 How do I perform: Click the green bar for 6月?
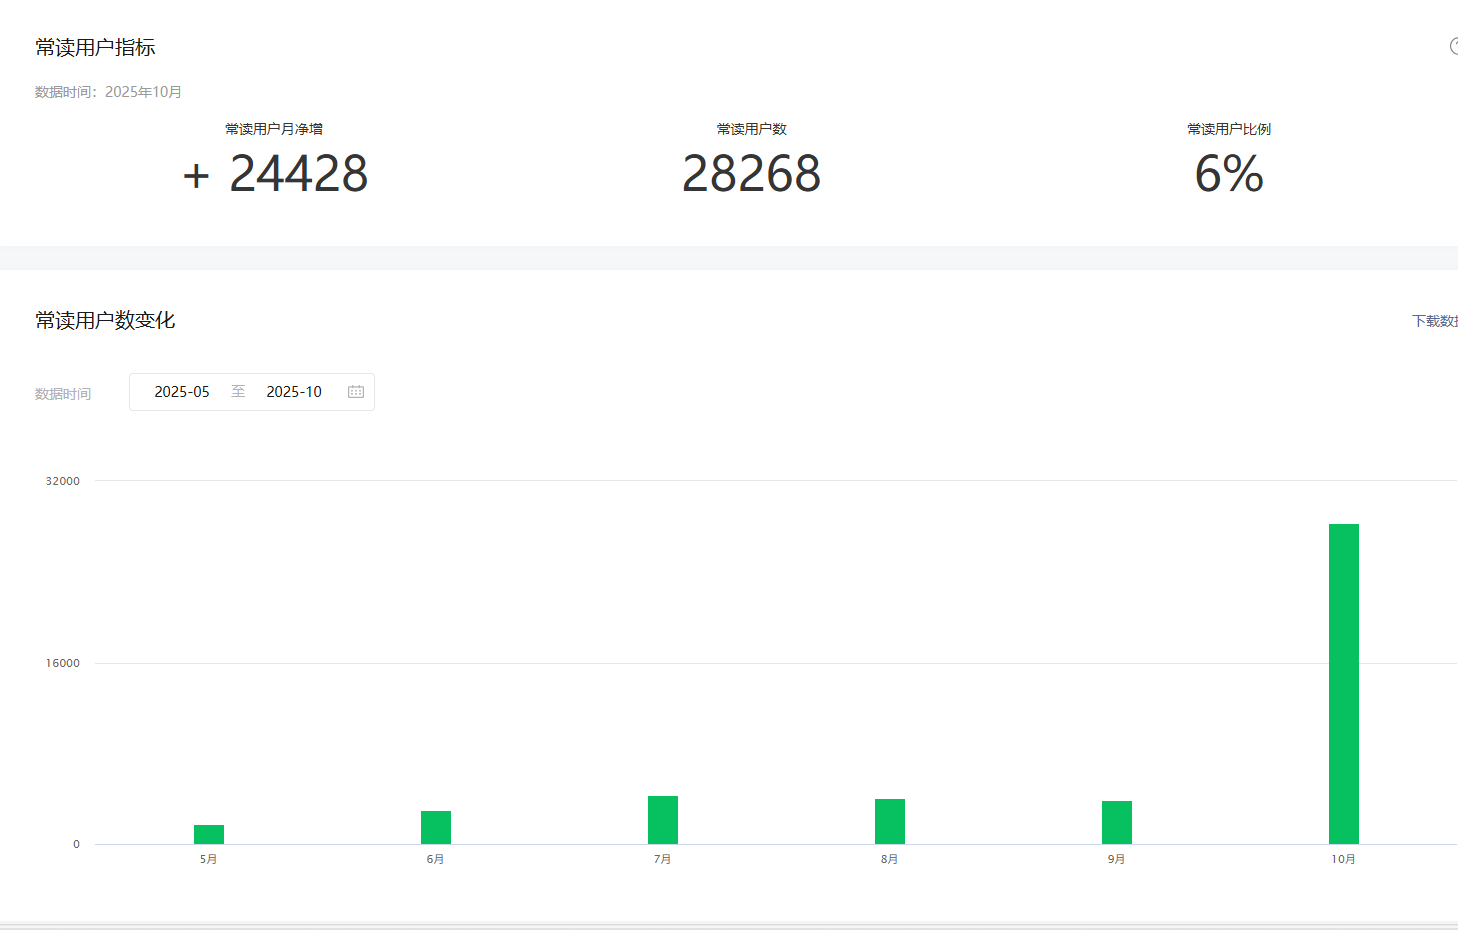(x=436, y=828)
